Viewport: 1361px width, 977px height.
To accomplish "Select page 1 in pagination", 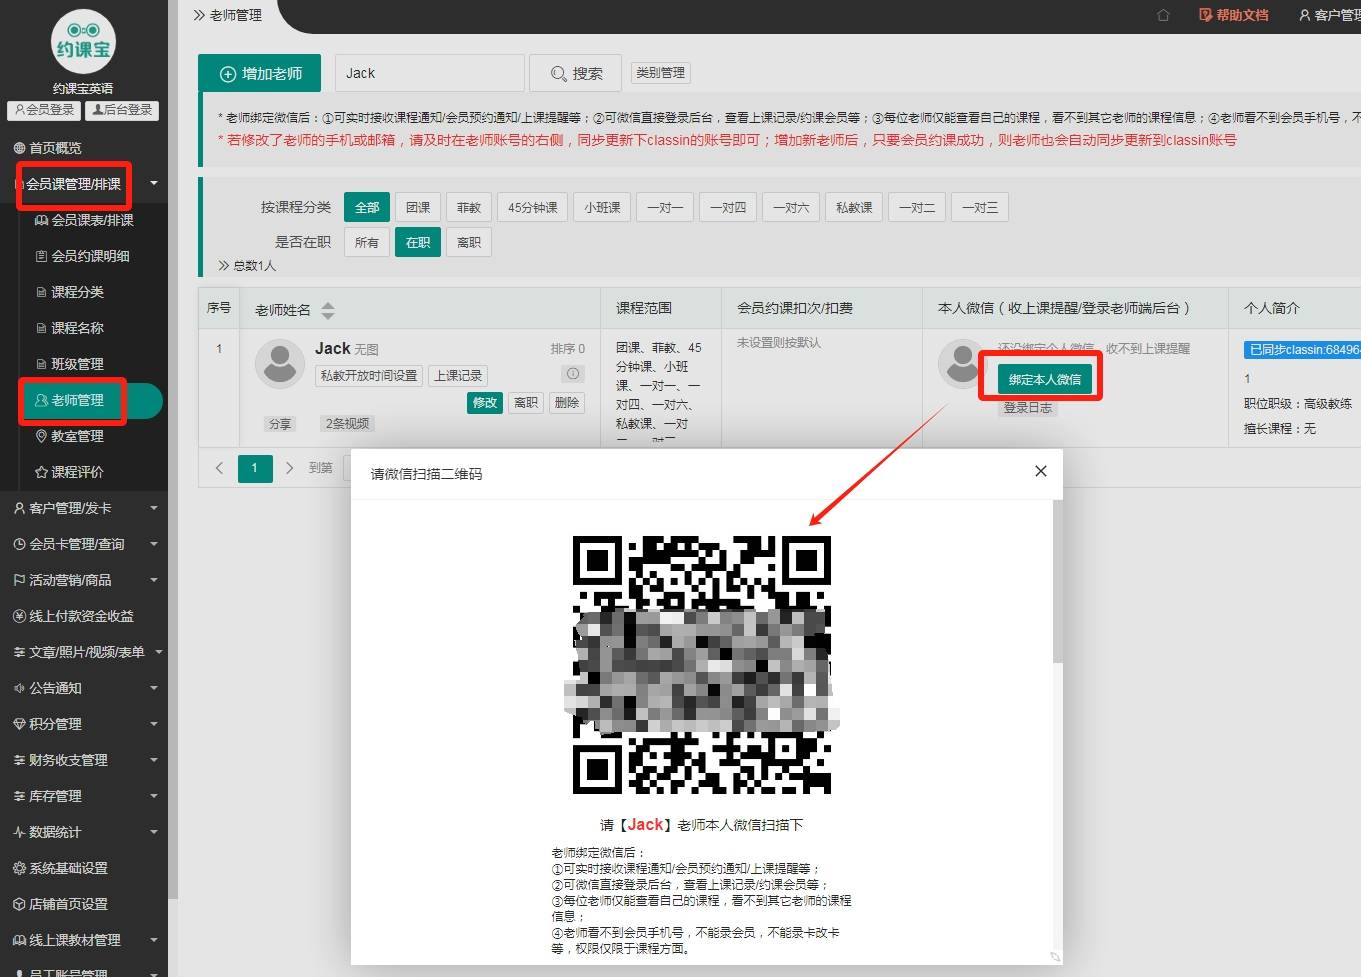I will pos(255,468).
